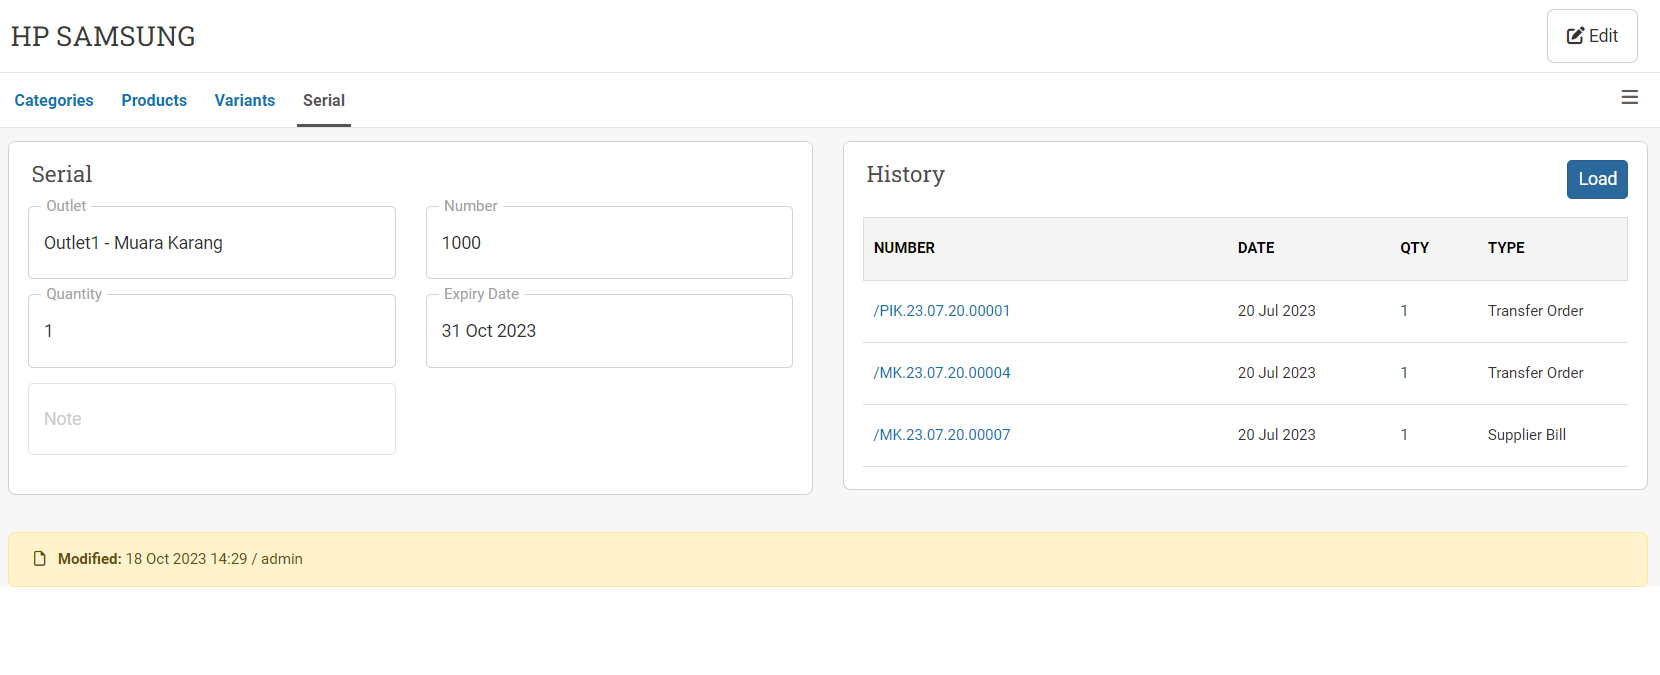The width and height of the screenshot is (1660, 675).
Task: Open link /PIK.23.07.20.00001
Action: [x=942, y=311]
